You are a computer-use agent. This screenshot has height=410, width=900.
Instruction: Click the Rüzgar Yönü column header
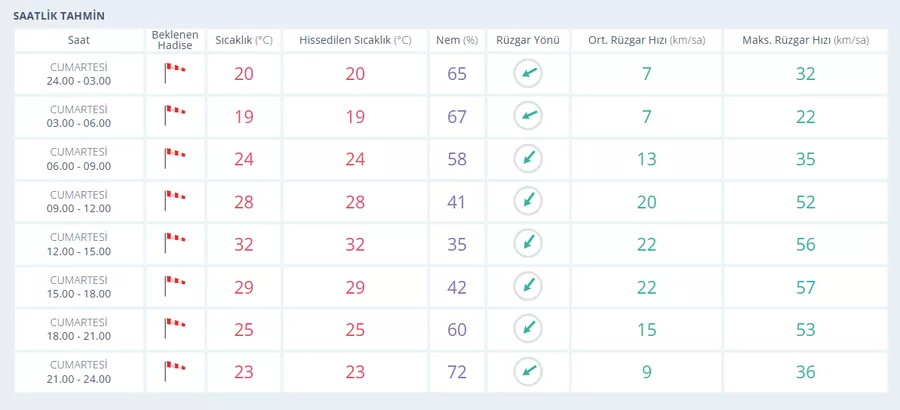click(527, 40)
